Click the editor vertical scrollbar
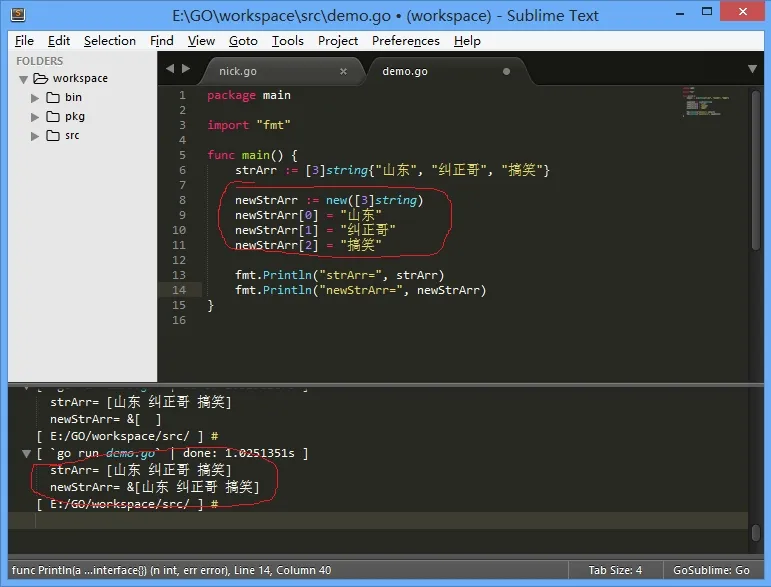Screen dimensions: 771x587 [x=756, y=170]
